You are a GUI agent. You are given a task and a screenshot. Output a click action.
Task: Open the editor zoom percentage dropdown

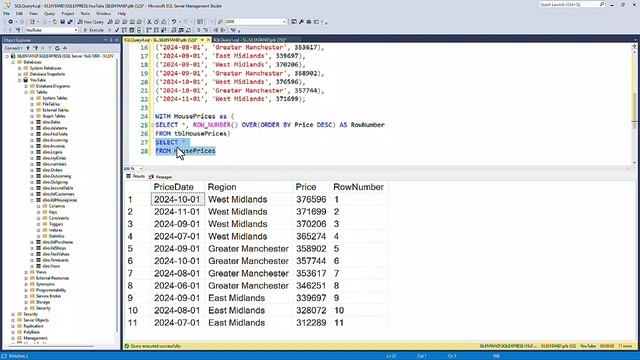(141, 169)
